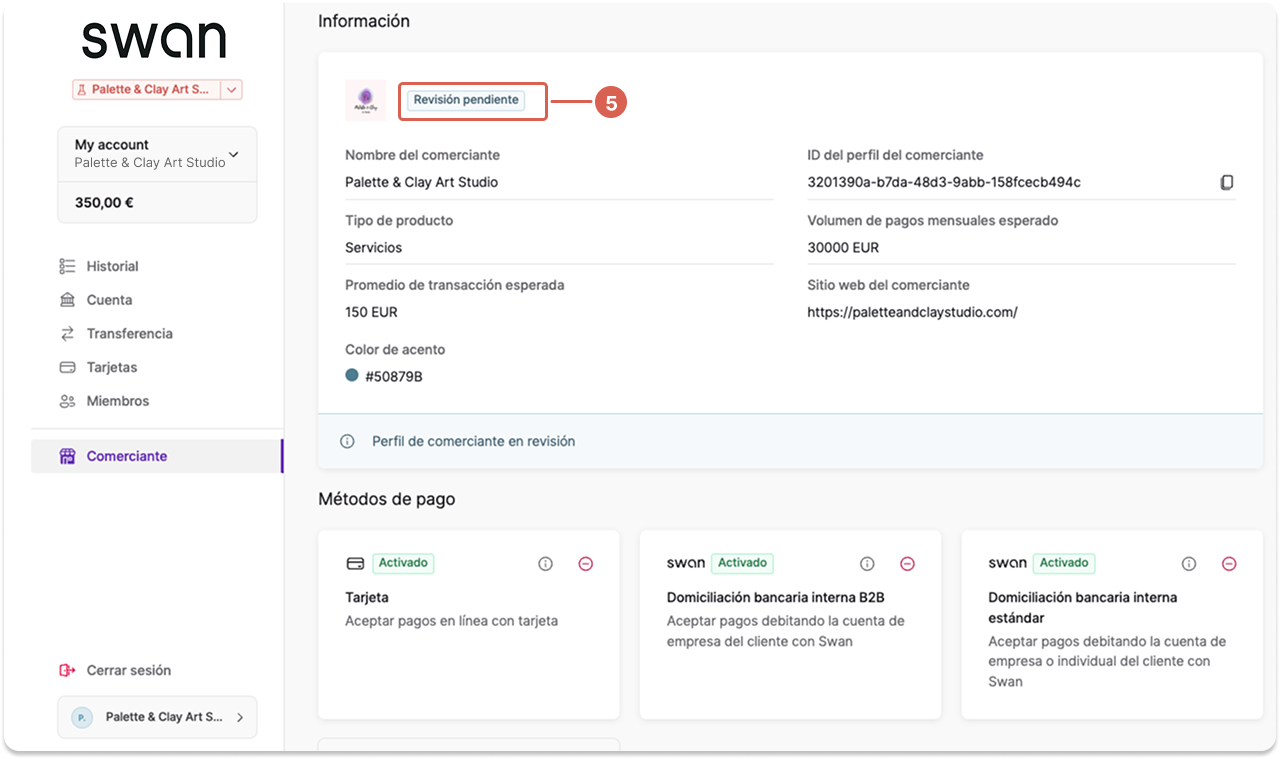
Task: Click the '30000 EUR' monthly volume value
Action: coord(843,247)
